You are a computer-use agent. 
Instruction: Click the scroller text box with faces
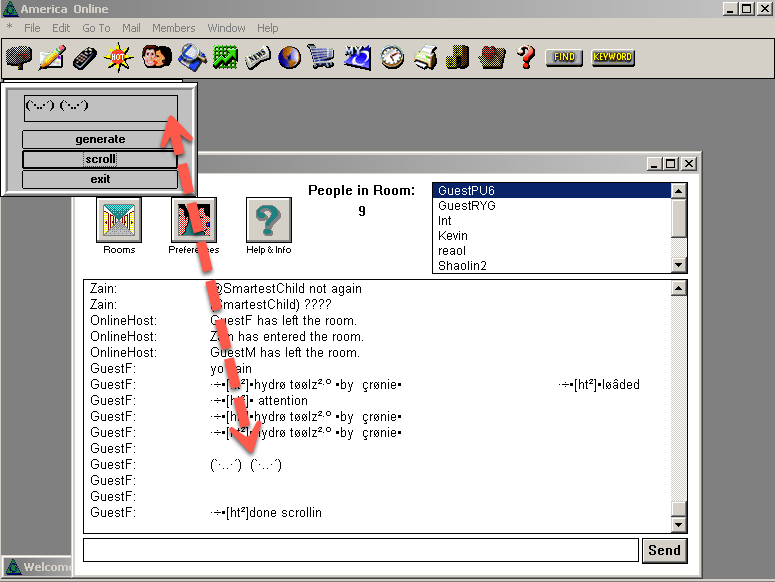(100, 109)
